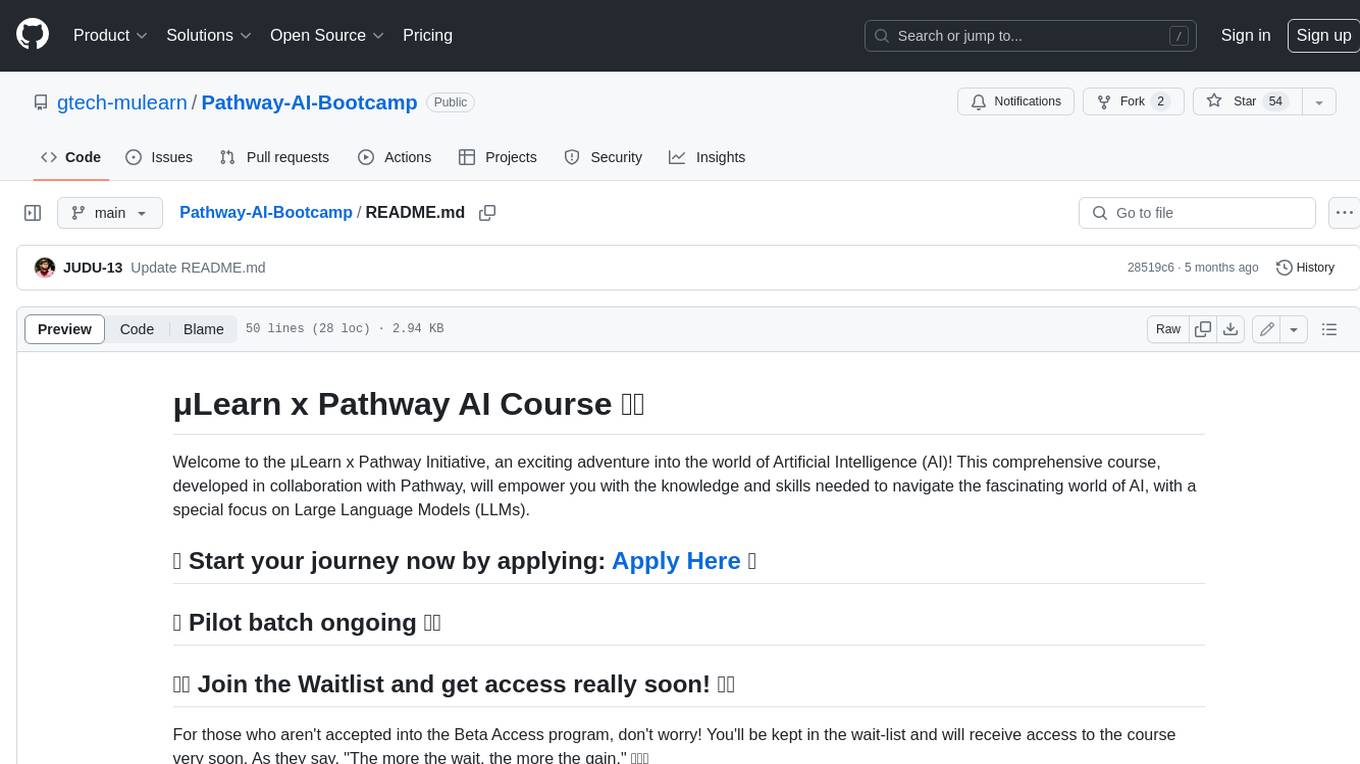Switch to the Projects tab
The image size is (1360, 764).
[x=498, y=157]
